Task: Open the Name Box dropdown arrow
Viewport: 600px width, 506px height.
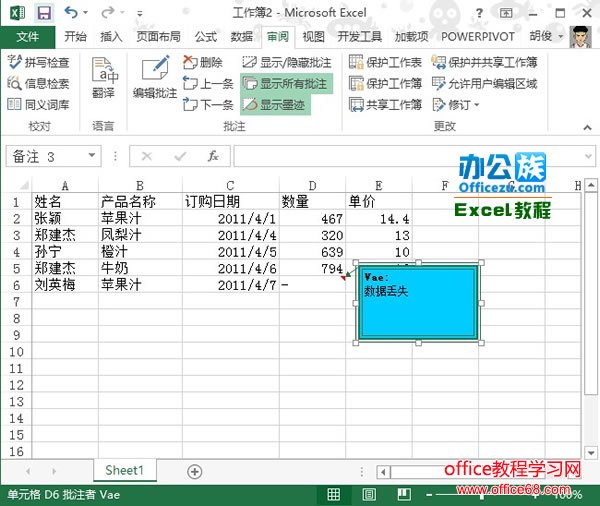Action: click(x=92, y=155)
